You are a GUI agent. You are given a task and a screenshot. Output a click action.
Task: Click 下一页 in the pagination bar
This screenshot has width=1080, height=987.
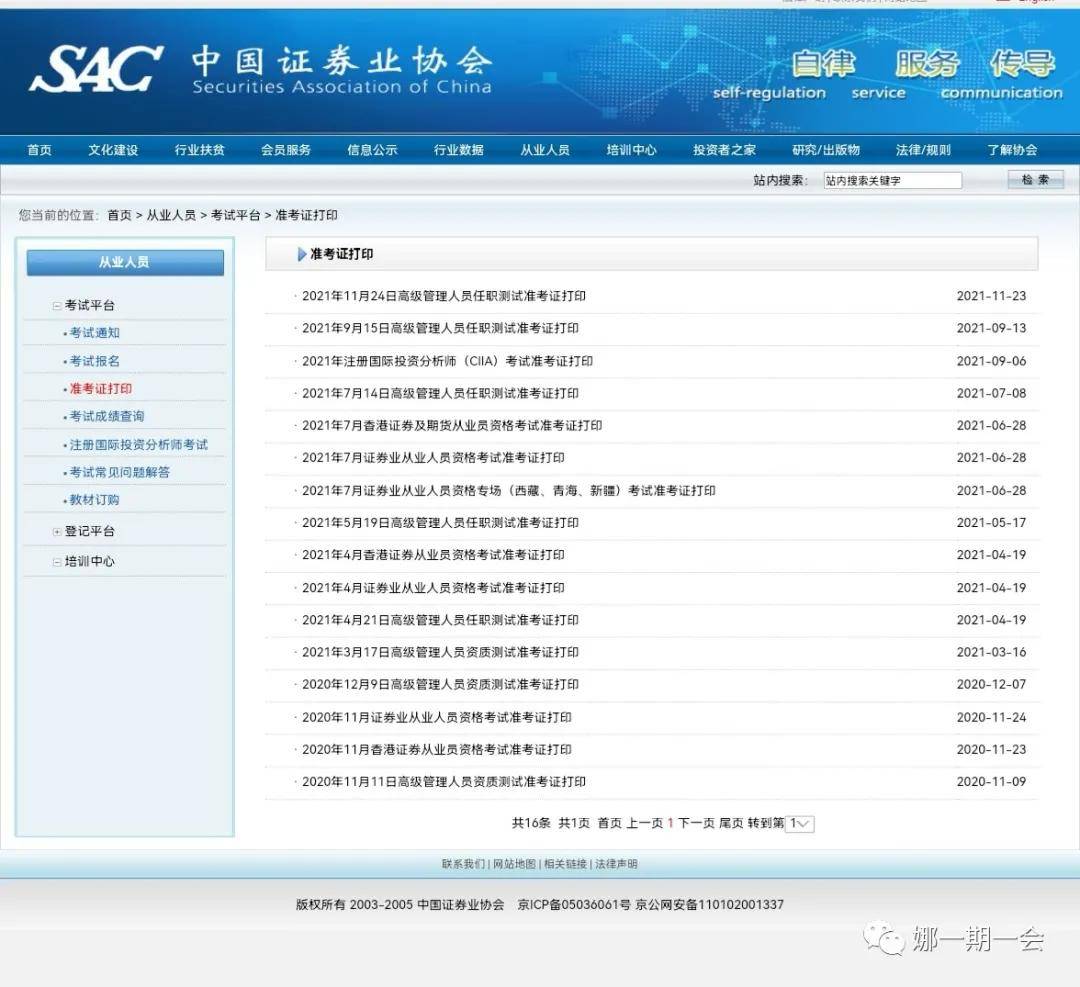699,822
